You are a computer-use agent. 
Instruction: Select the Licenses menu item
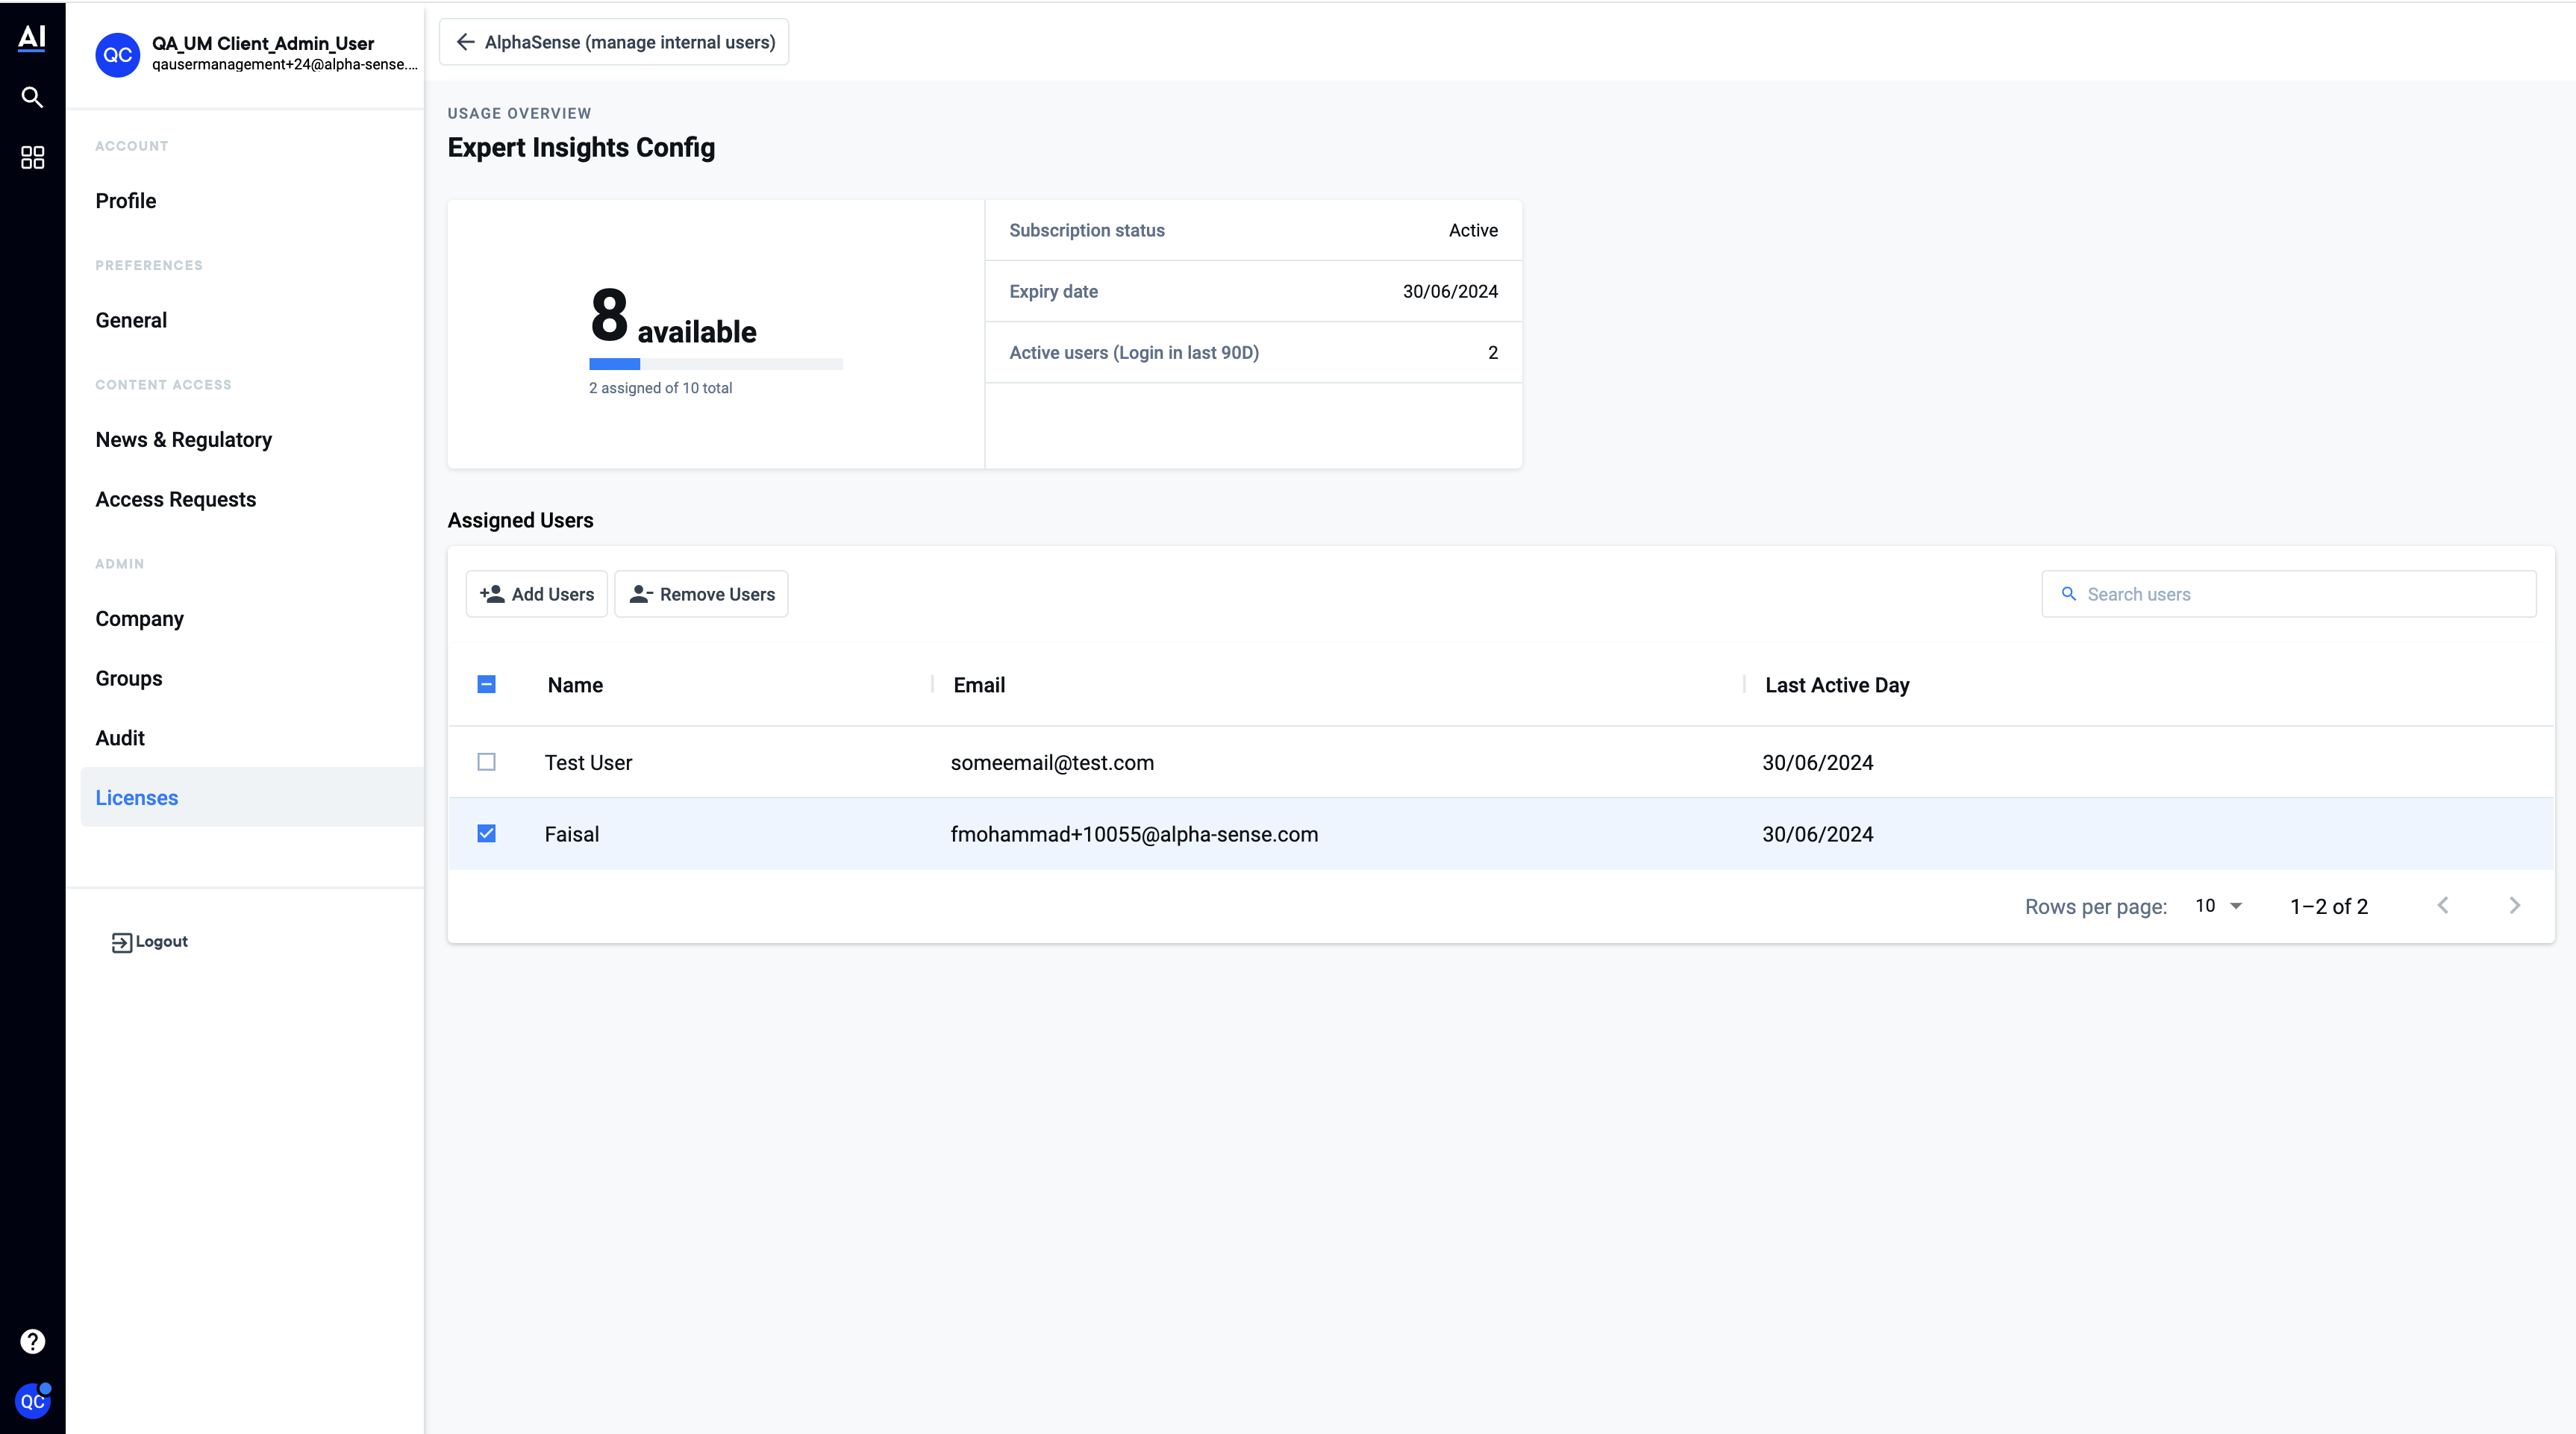pyautogui.click(x=252, y=797)
